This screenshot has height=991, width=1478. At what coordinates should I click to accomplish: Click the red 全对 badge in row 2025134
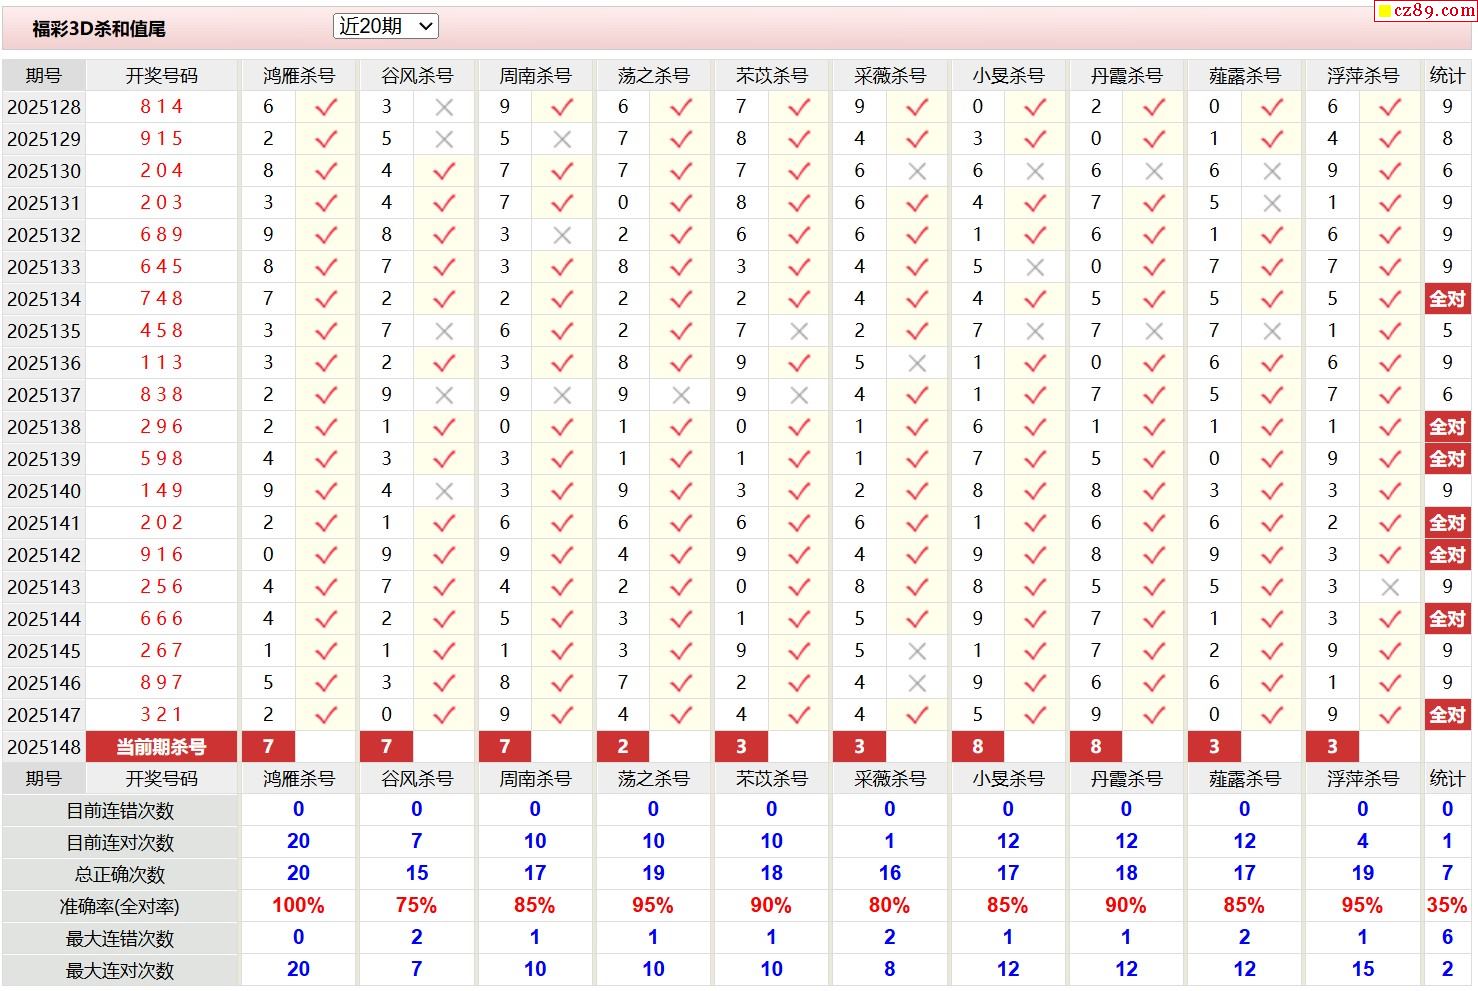point(1447,299)
